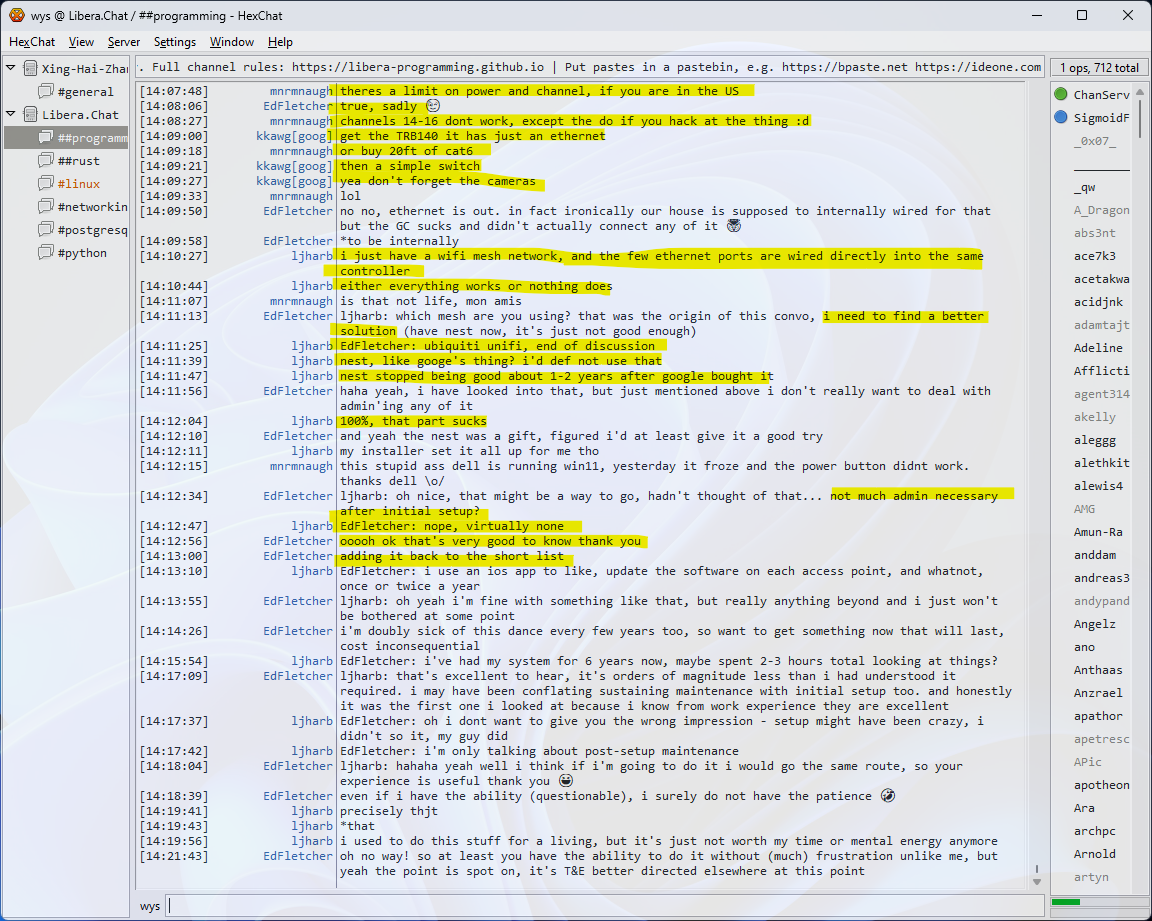Collapse the Libera.Chat server tree
Screen dimensions: 1152x921
click(11, 115)
